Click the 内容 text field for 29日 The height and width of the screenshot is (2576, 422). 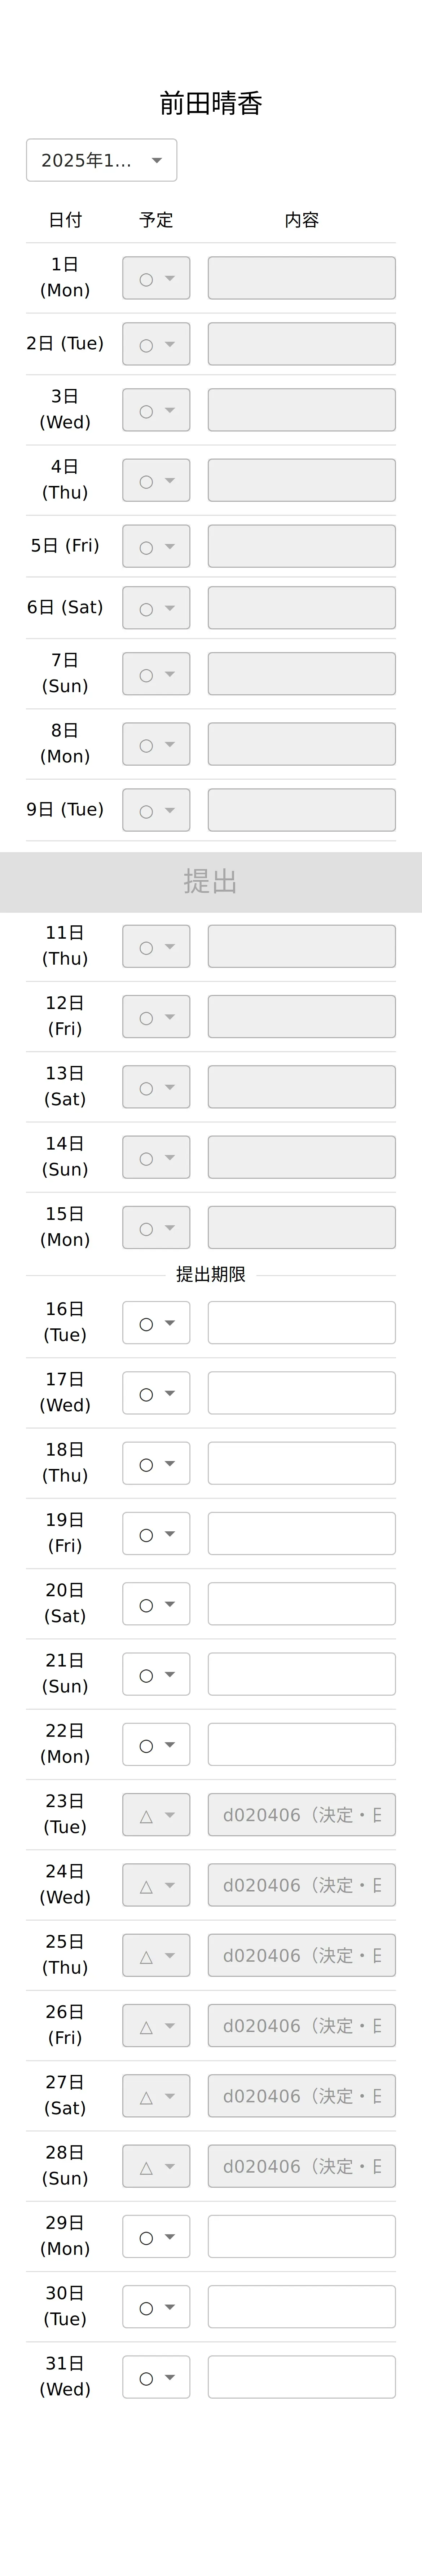tap(302, 2236)
